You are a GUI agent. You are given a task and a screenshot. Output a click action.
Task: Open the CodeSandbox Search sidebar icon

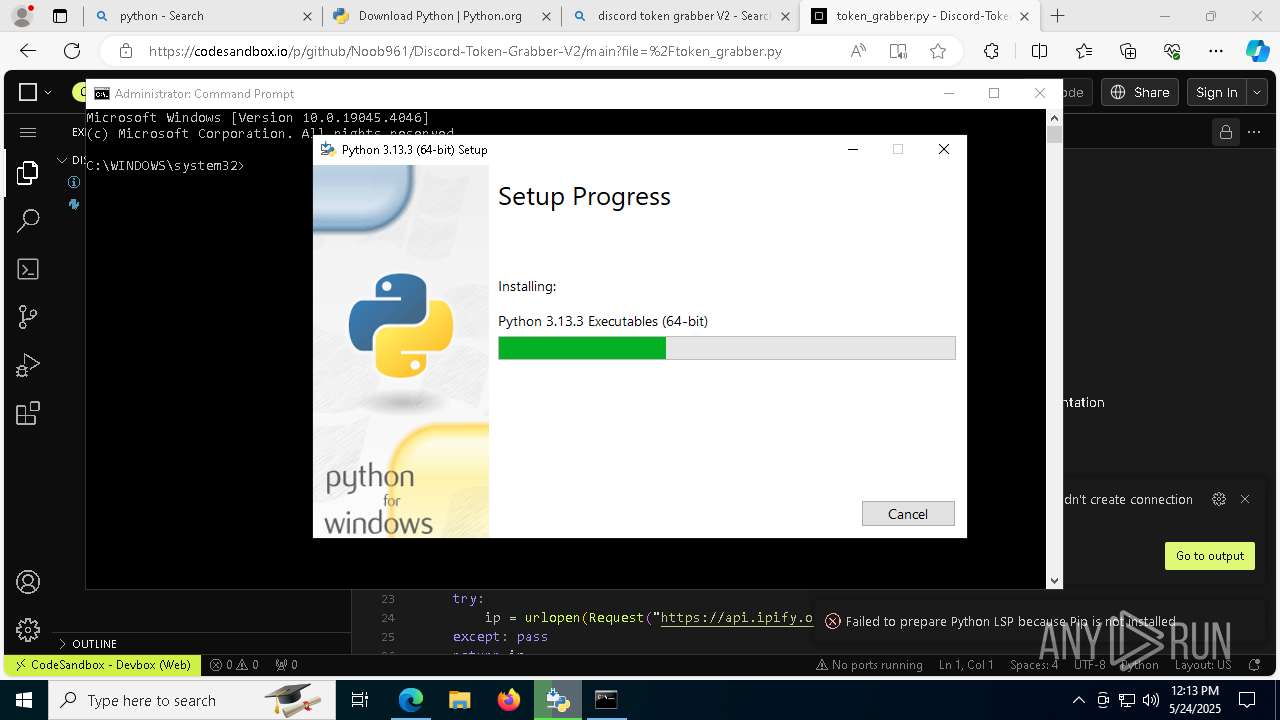coord(28,221)
